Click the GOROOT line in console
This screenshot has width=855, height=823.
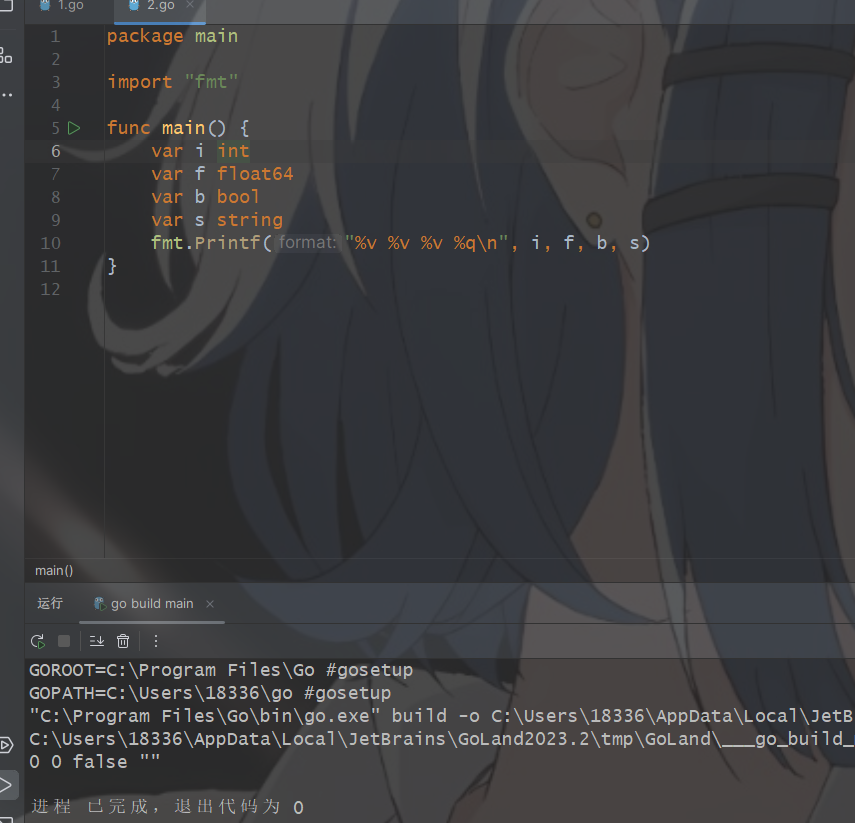221,670
